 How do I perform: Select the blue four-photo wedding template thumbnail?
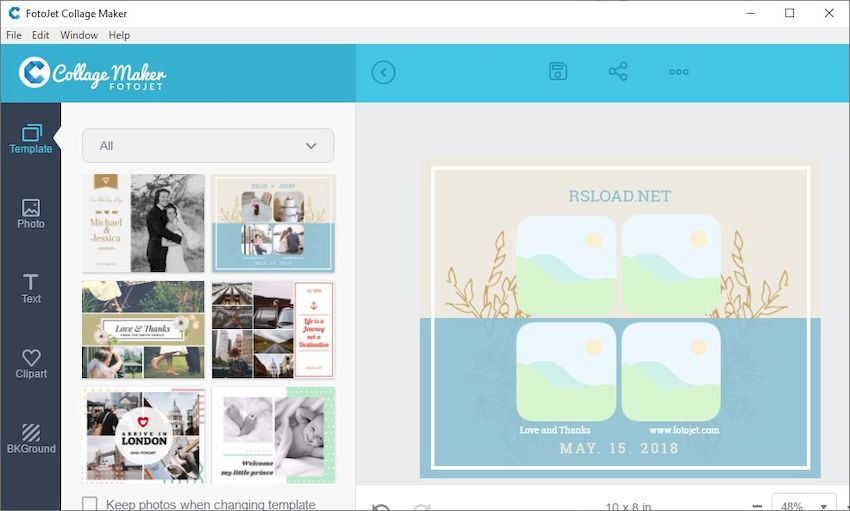pos(273,223)
